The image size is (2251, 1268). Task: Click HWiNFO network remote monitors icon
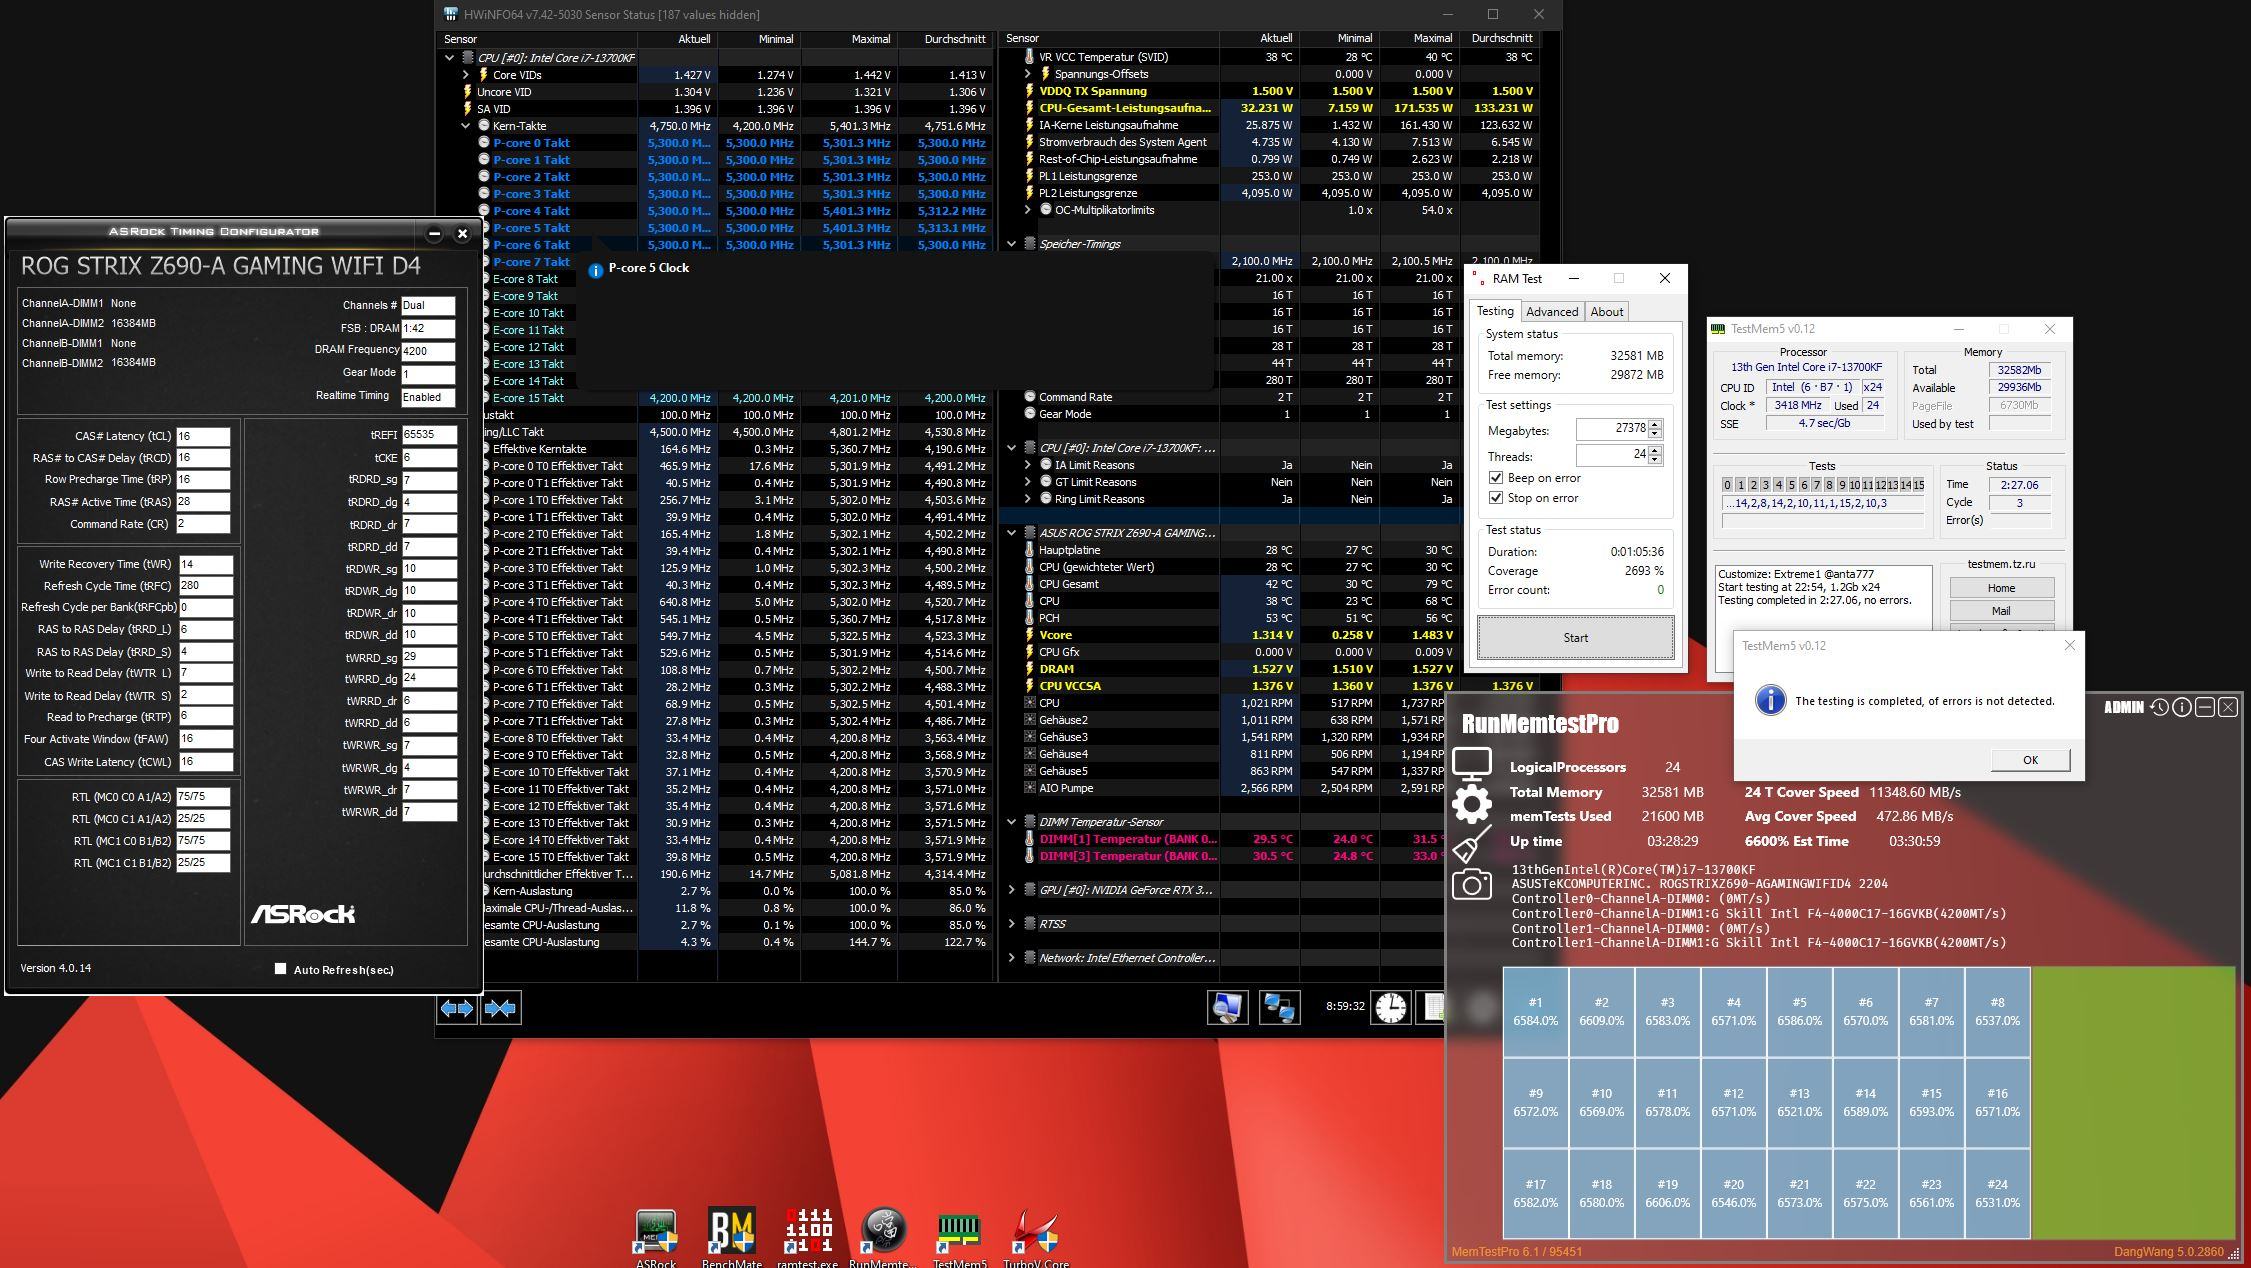click(1279, 1007)
